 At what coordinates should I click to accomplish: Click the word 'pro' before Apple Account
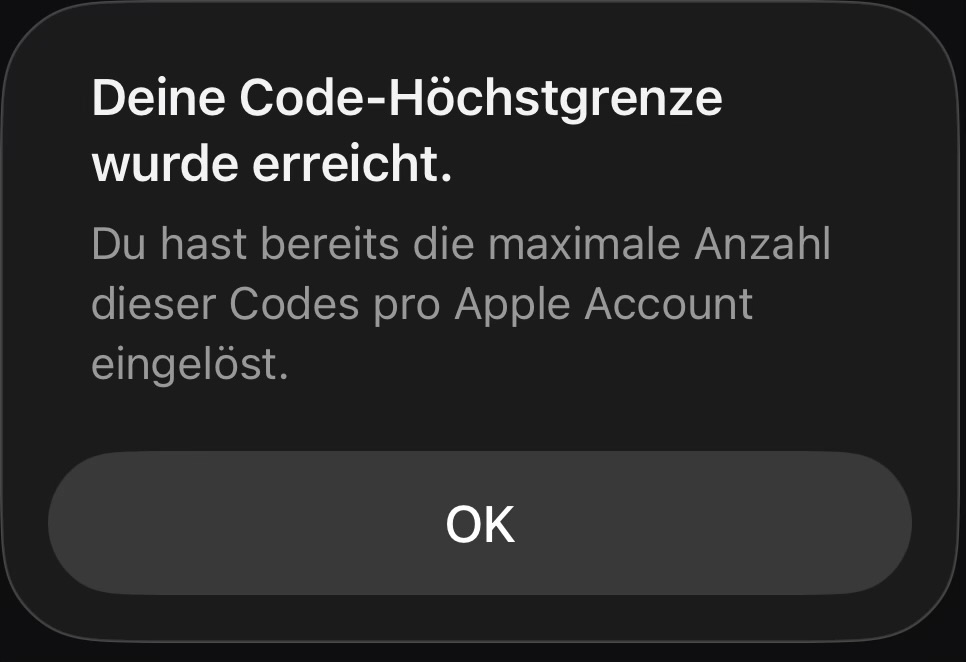(x=407, y=307)
